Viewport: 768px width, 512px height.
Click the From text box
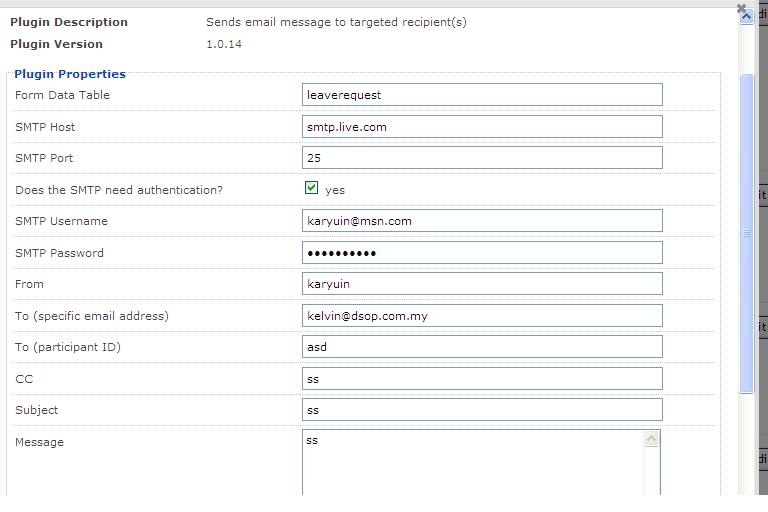tap(482, 284)
